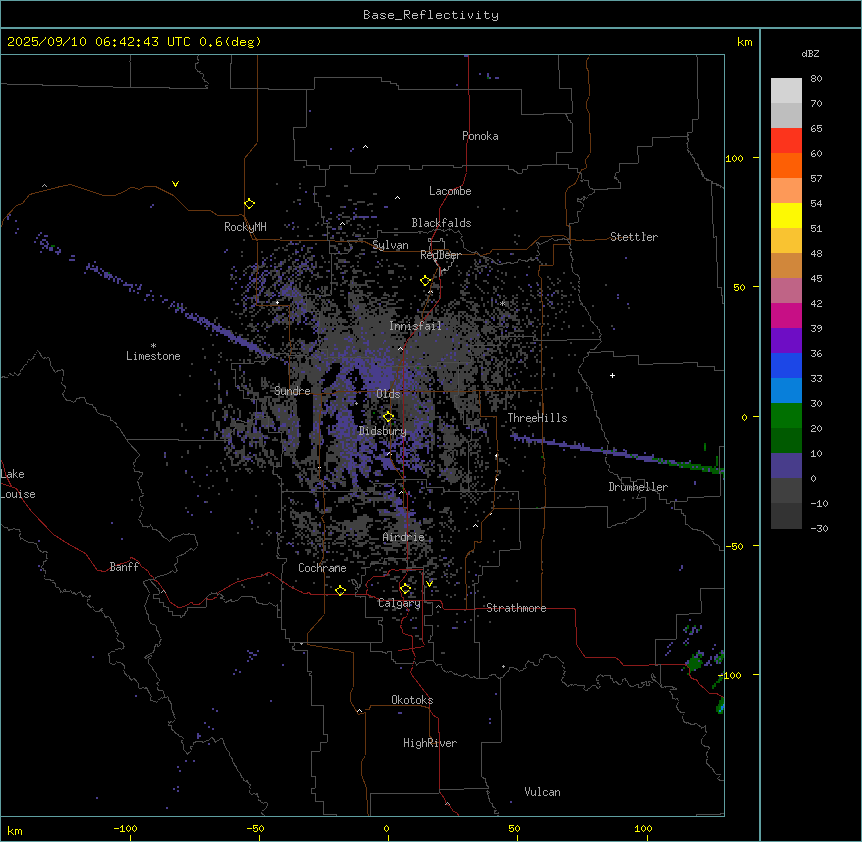The height and width of the screenshot is (842, 862).
Task: Select the violet 36-39 dBZ legend swatch
Action: 786,341
